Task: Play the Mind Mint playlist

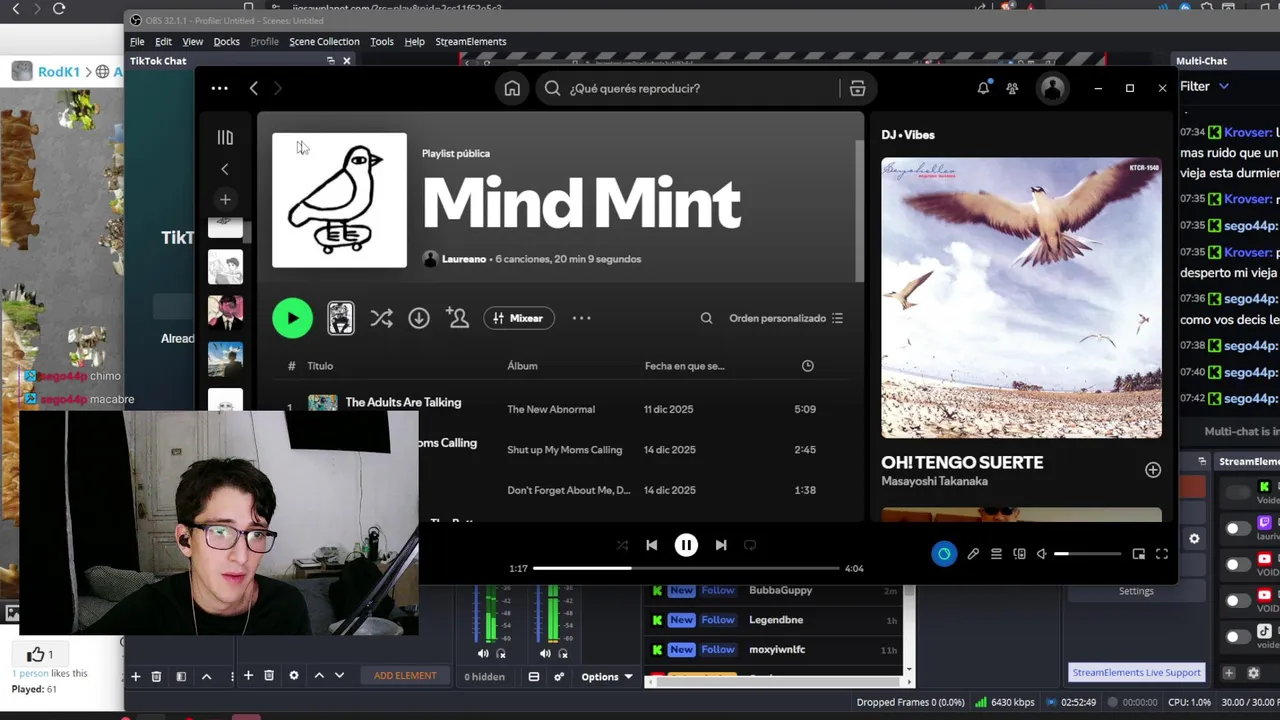Action: (x=292, y=318)
